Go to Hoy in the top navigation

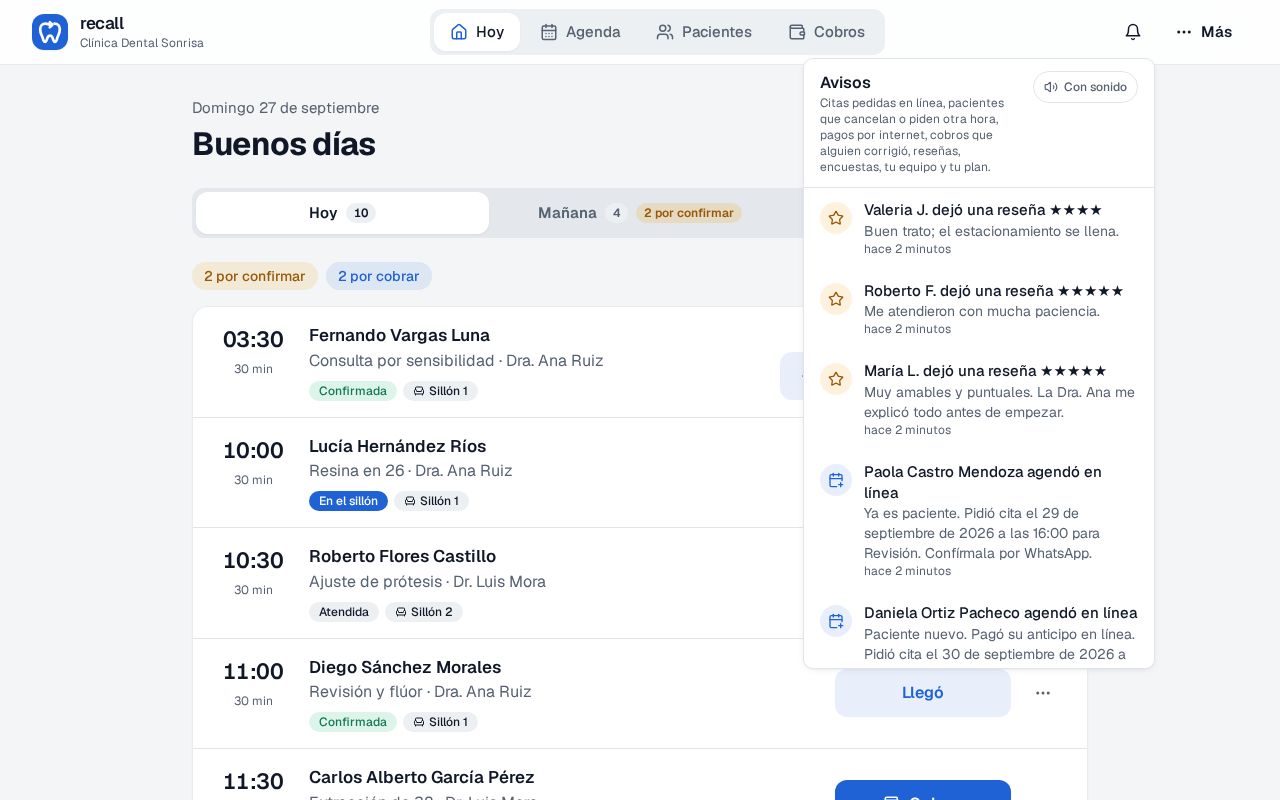477,32
